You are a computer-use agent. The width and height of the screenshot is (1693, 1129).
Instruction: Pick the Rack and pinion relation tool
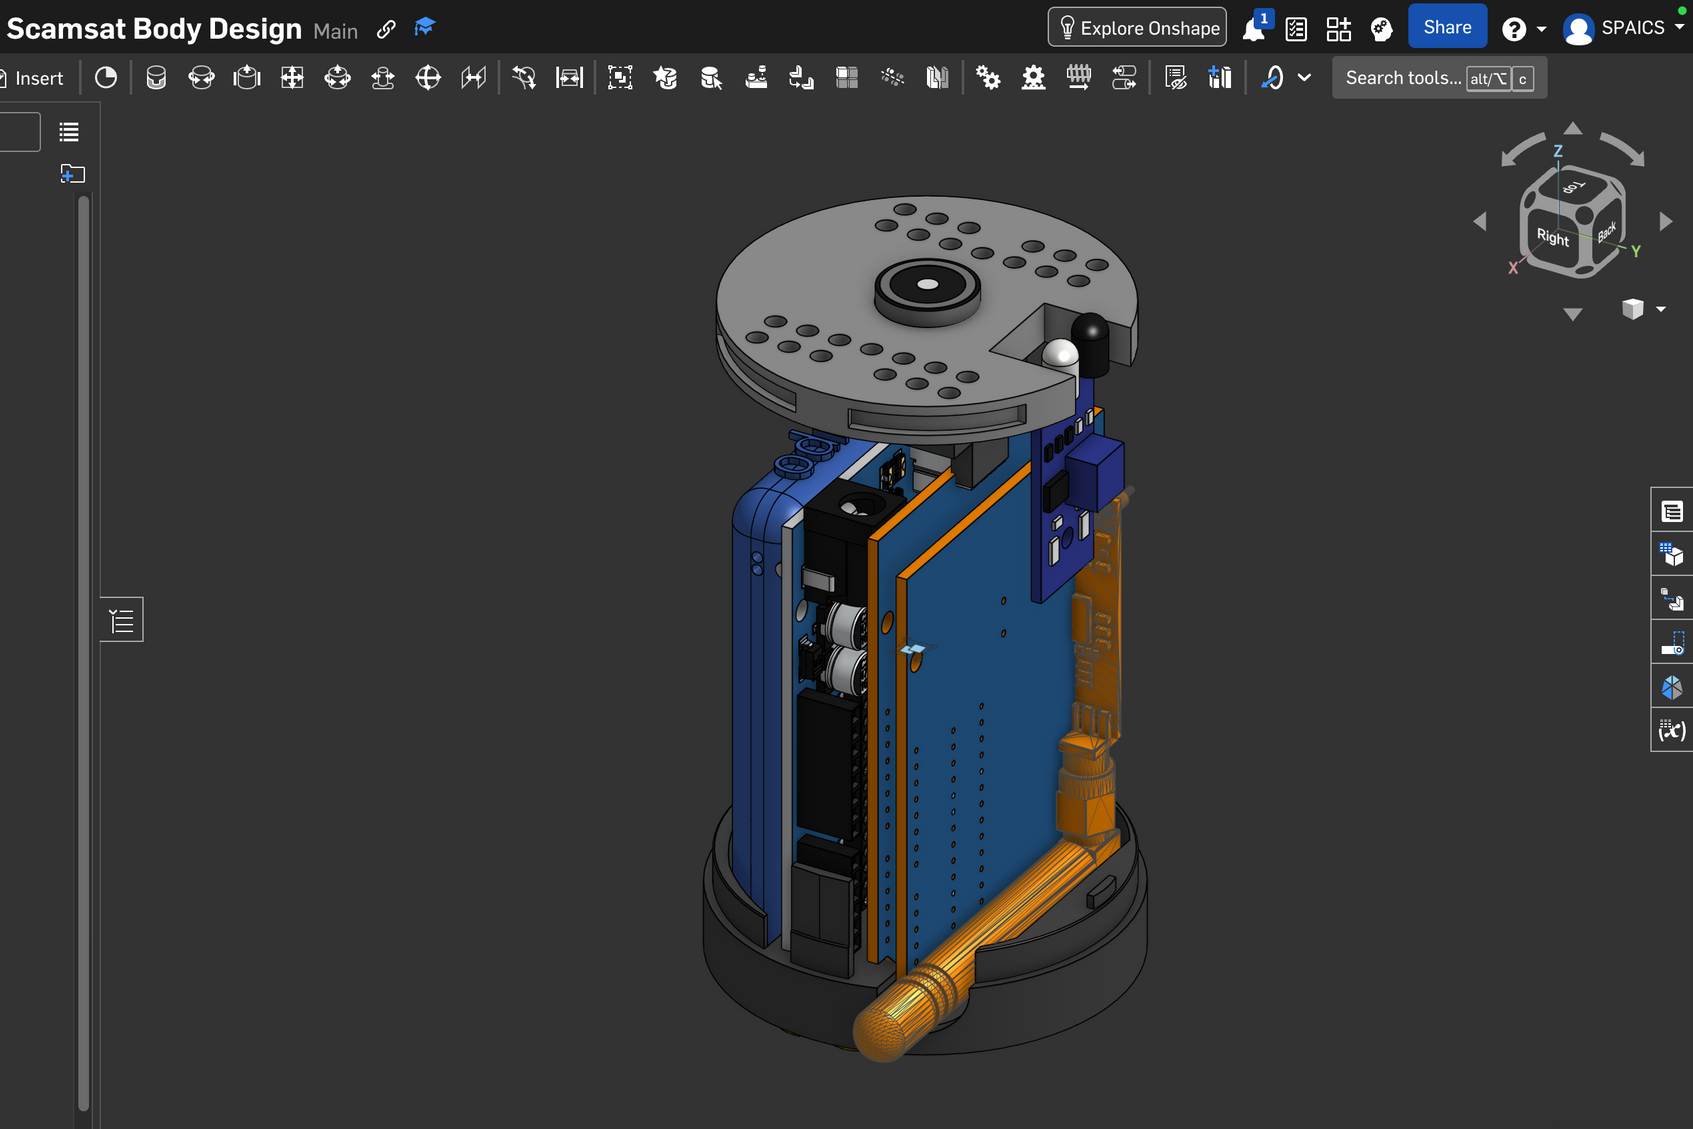pos(1033,78)
